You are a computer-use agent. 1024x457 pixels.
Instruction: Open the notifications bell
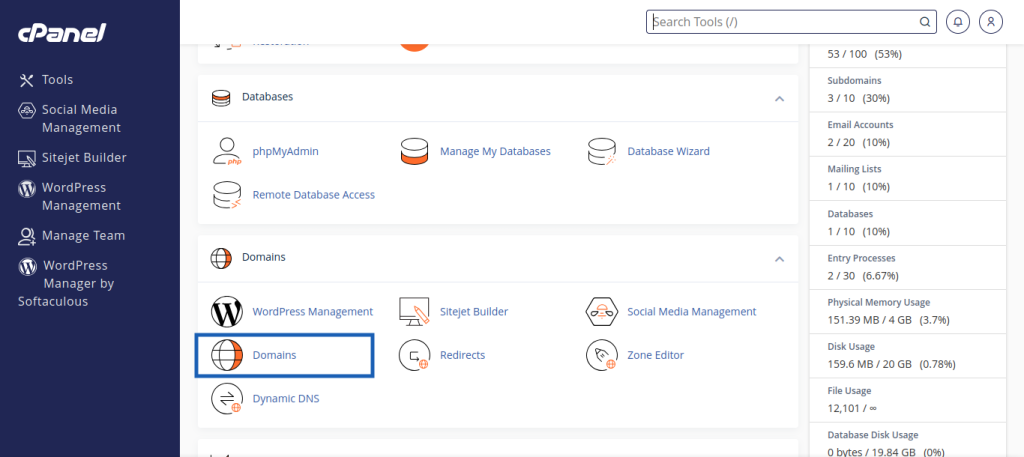(x=958, y=22)
